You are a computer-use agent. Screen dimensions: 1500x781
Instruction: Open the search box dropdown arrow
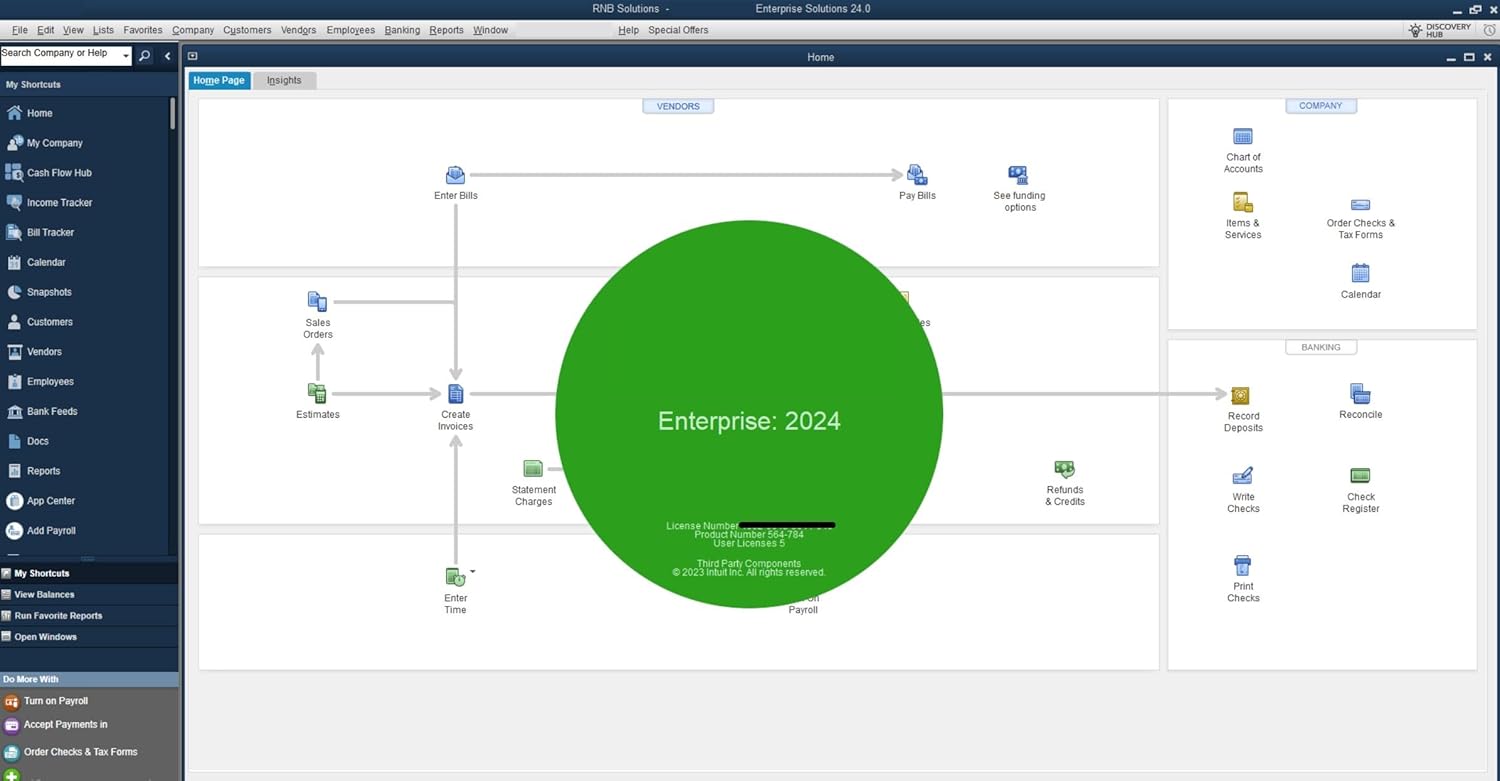point(126,57)
